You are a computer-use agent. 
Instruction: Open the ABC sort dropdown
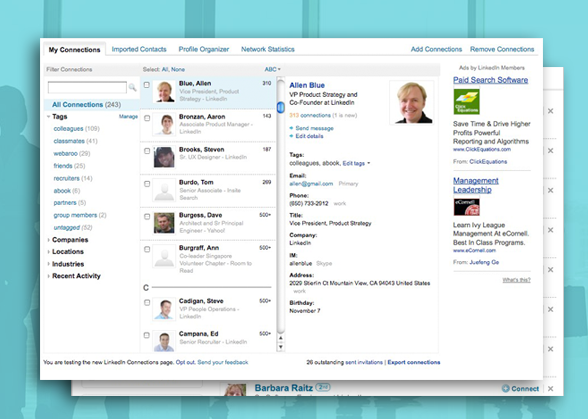[273, 69]
